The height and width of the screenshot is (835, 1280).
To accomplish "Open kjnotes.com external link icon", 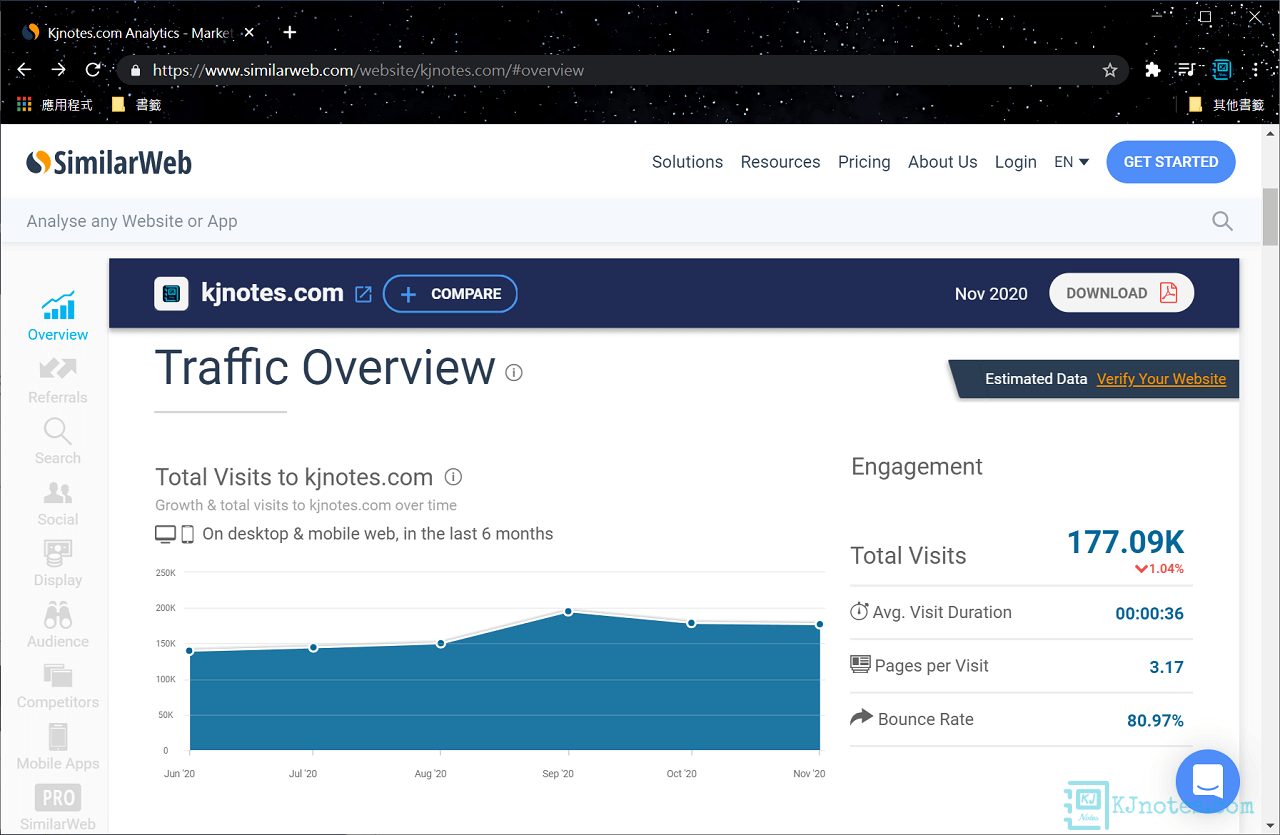I will (x=364, y=294).
